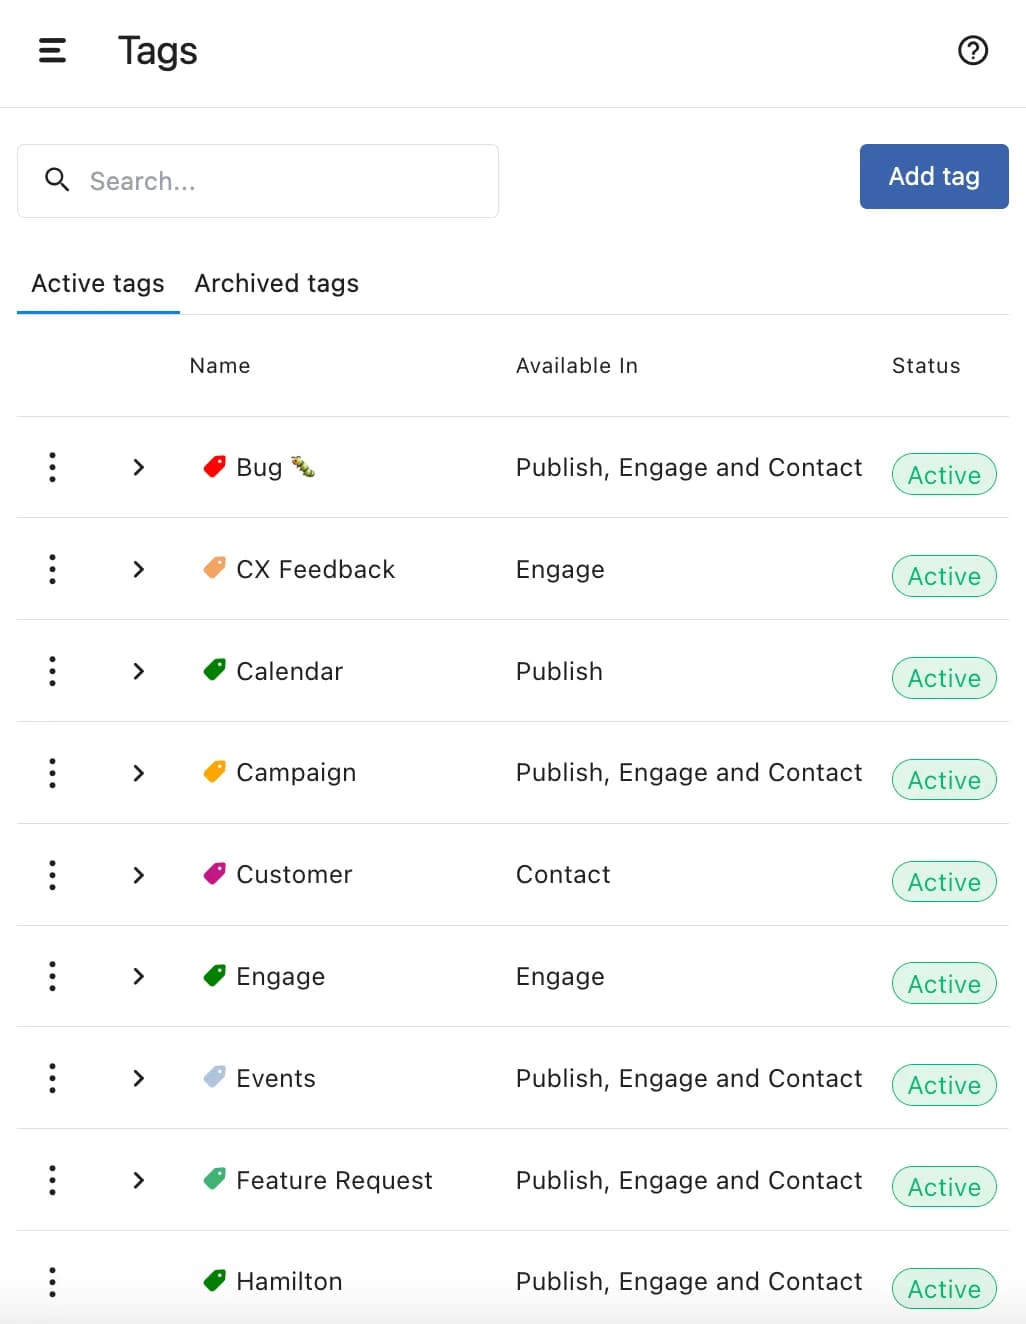Click the search magnifier icon

pyautogui.click(x=57, y=180)
